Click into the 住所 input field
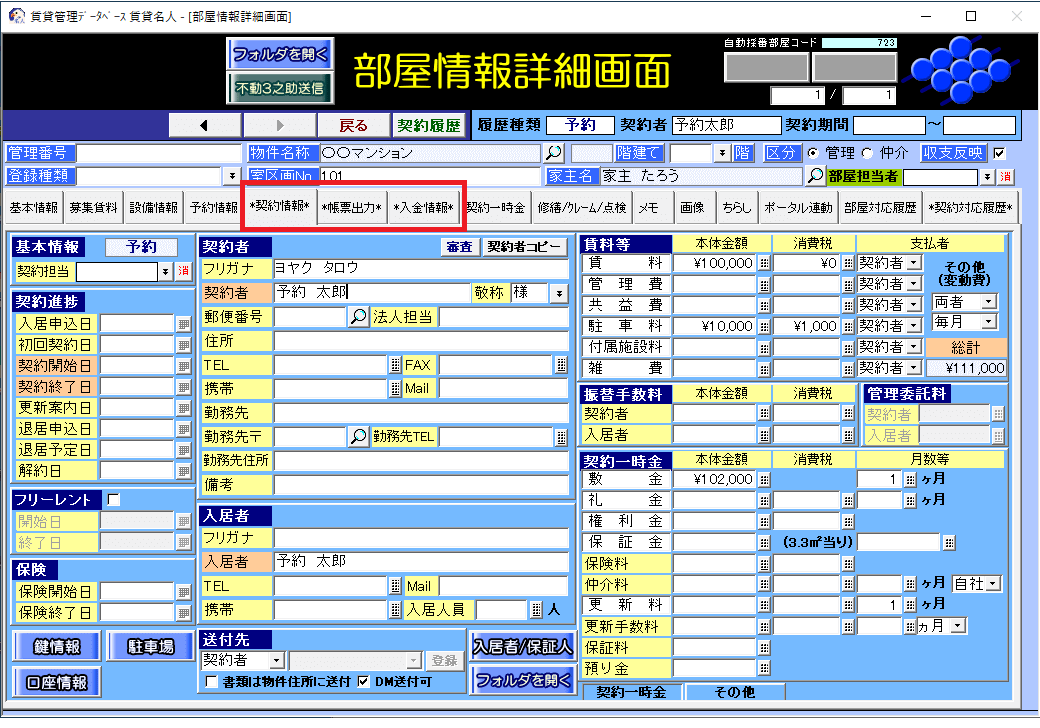Image resolution: width=1040 pixels, height=728 pixels. [420, 342]
